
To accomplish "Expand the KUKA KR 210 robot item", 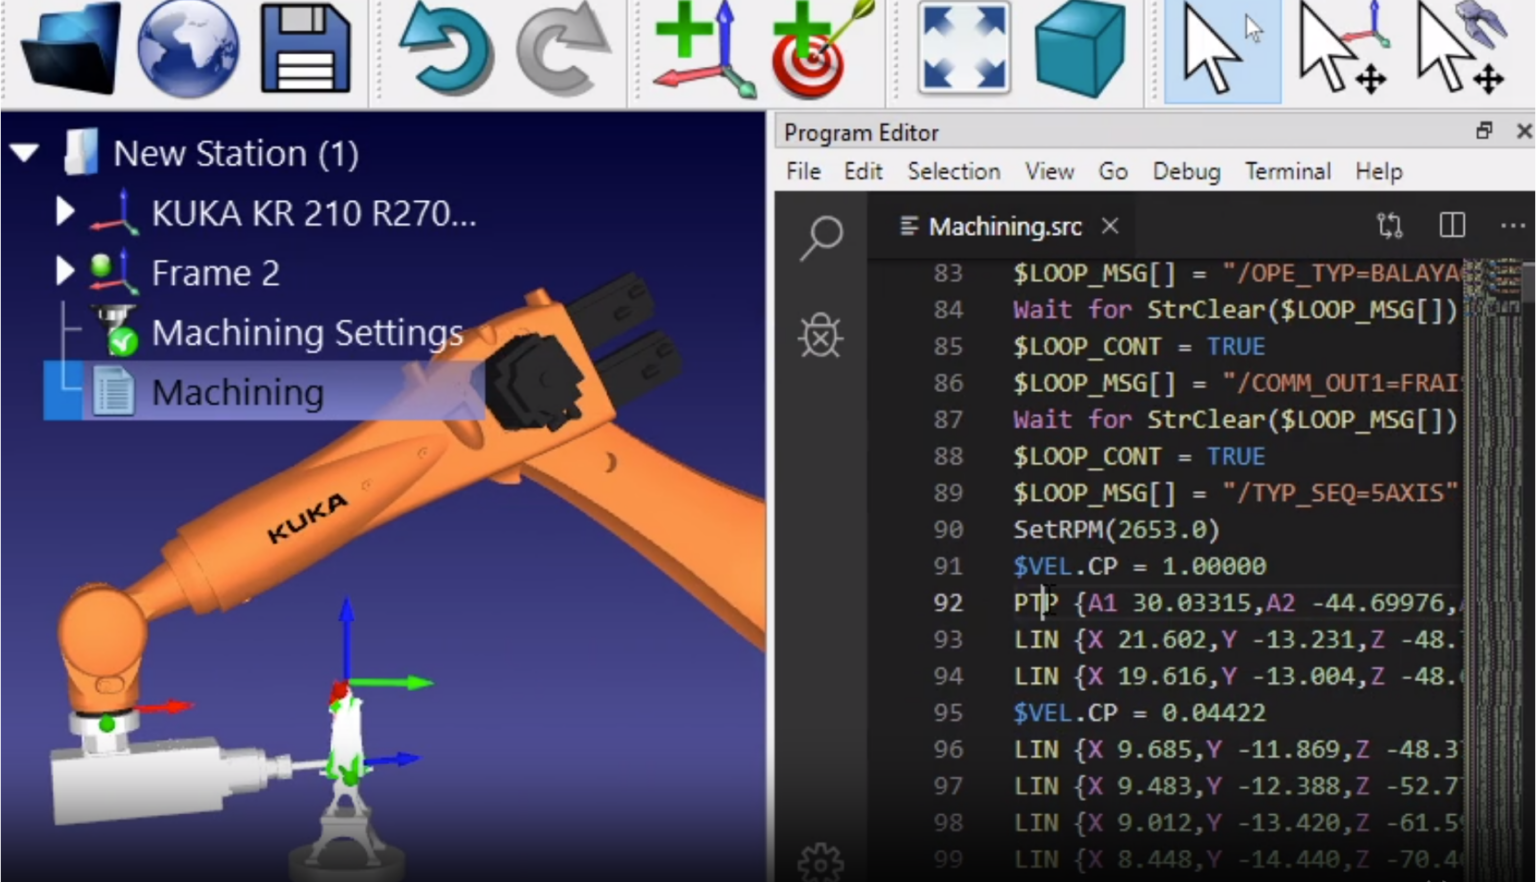I will coord(65,212).
